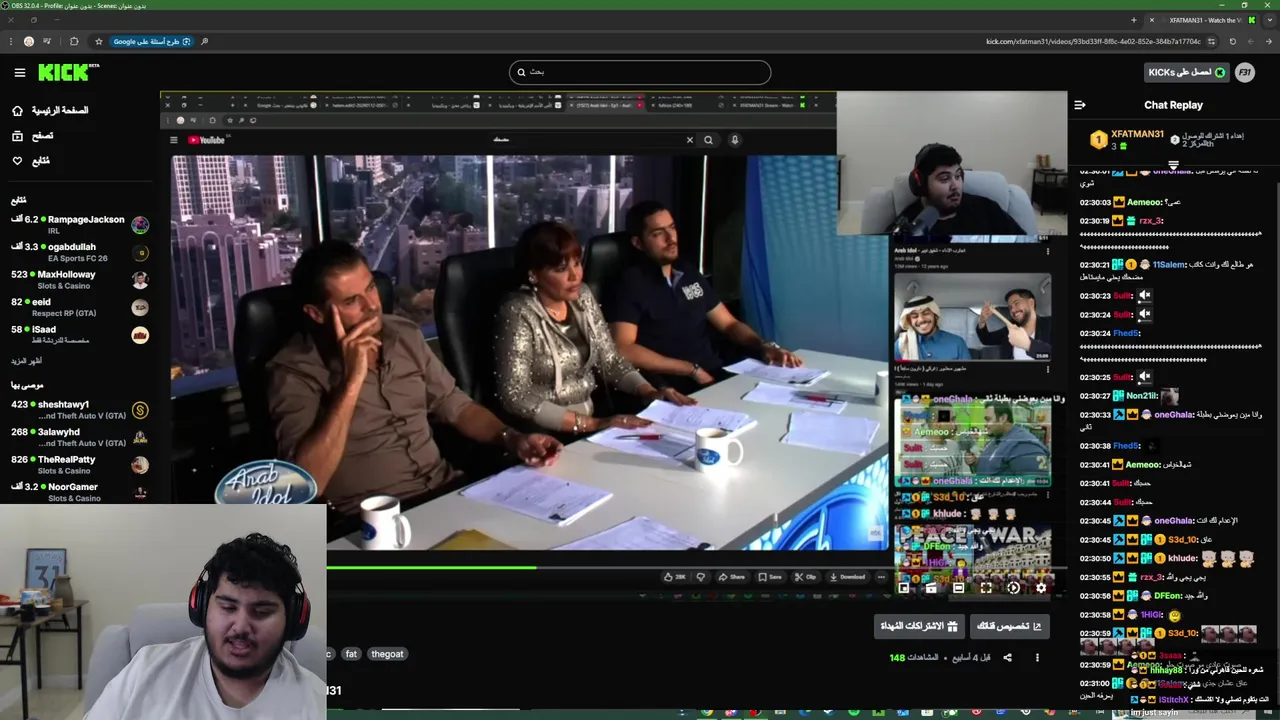Open the browser profile avatar
Viewport: 1280px width, 720px height.
click(x=28, y=41)
